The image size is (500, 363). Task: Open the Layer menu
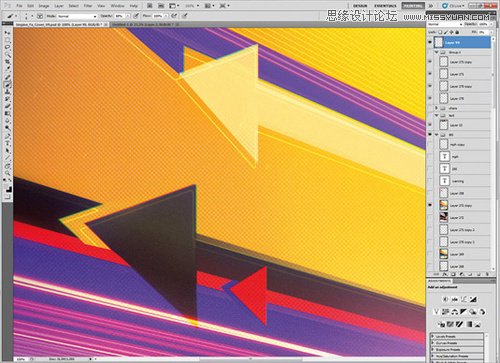pos(59,6)
